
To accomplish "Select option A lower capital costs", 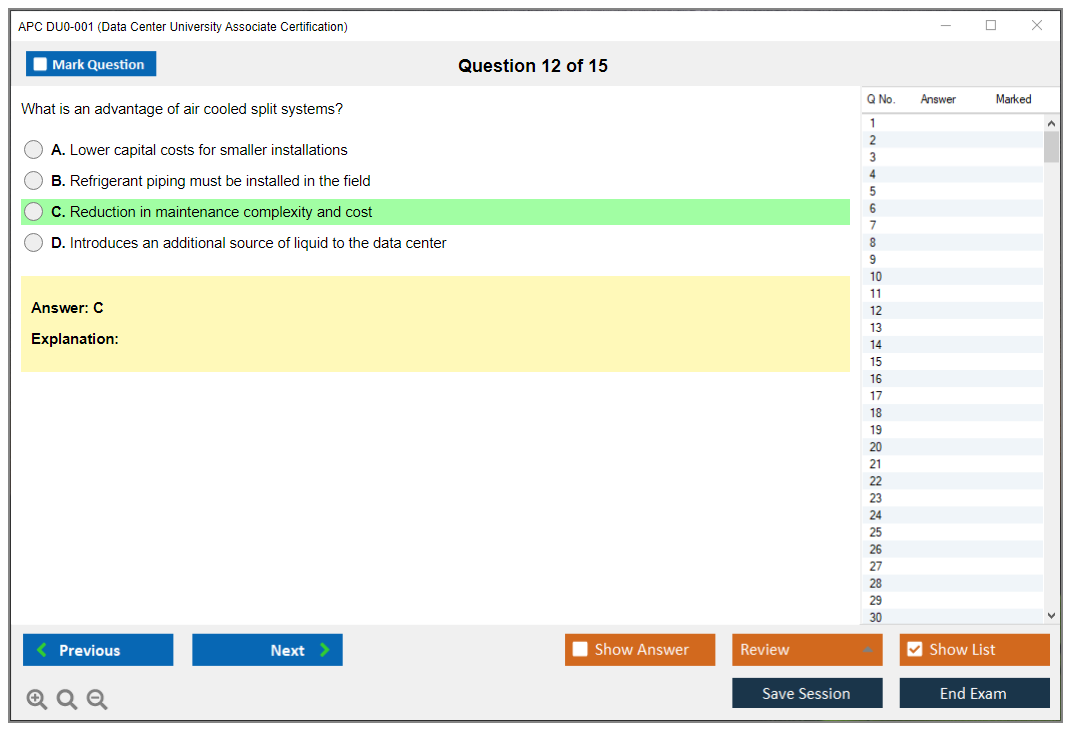I will [34, 150].
